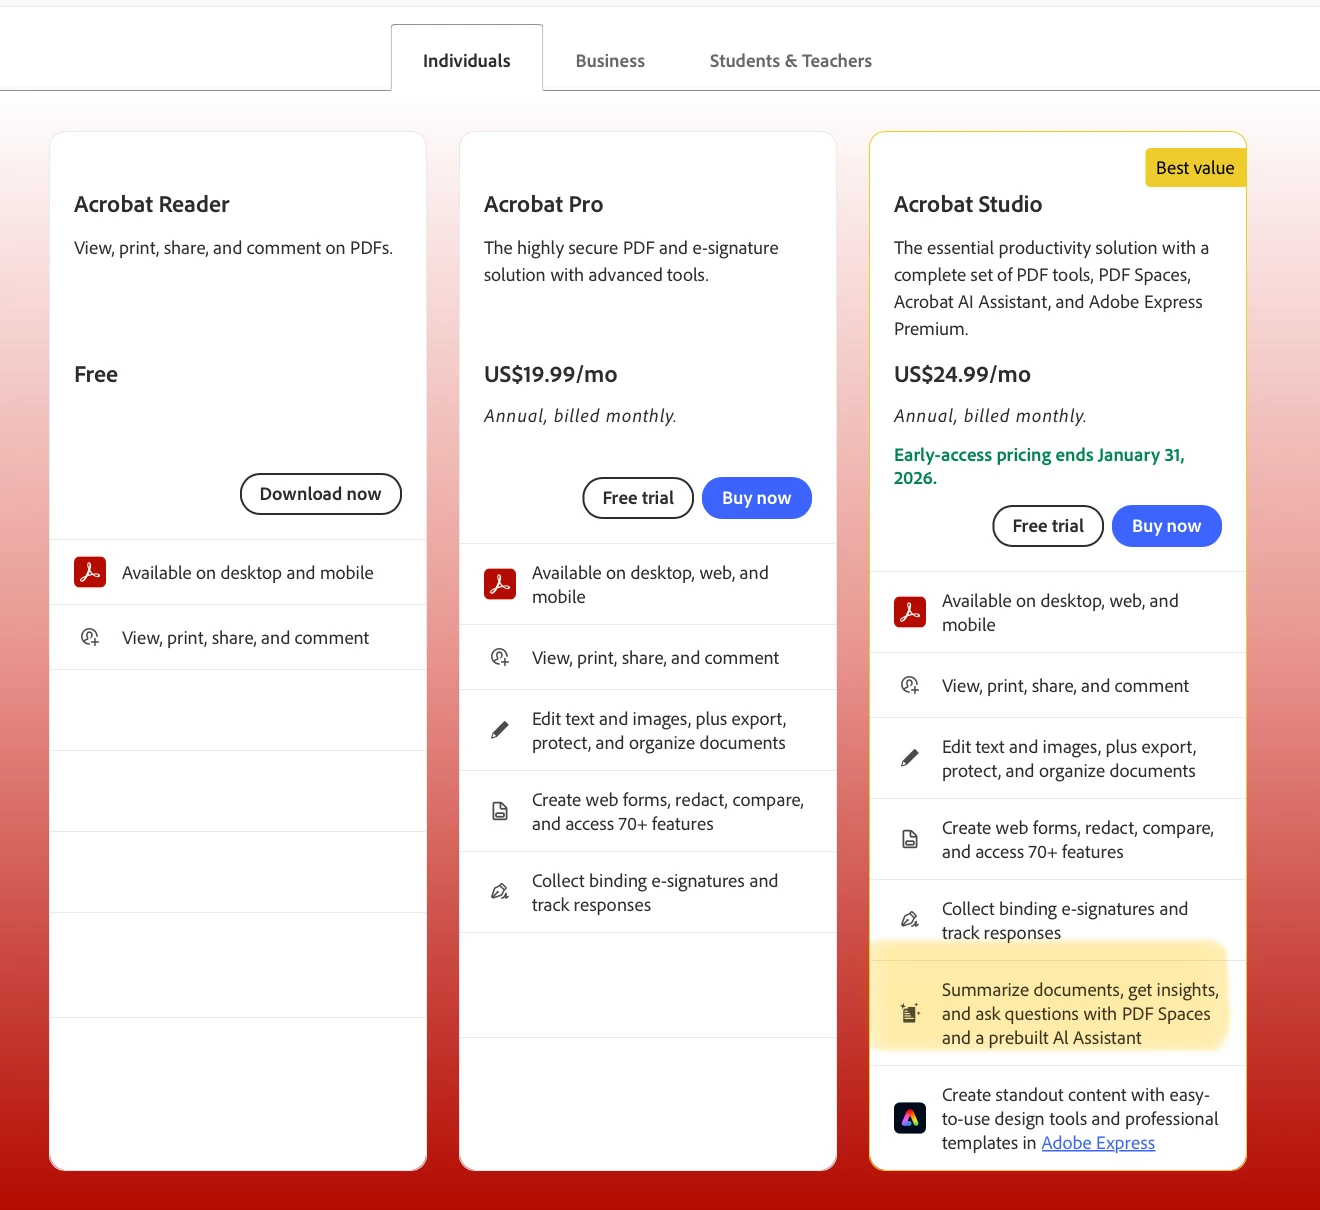Click 'Collect binding e-signatures' text in Acrobat Pro
The width and height of the screenshot is (1320, 1210).
[x=655, y=893]
